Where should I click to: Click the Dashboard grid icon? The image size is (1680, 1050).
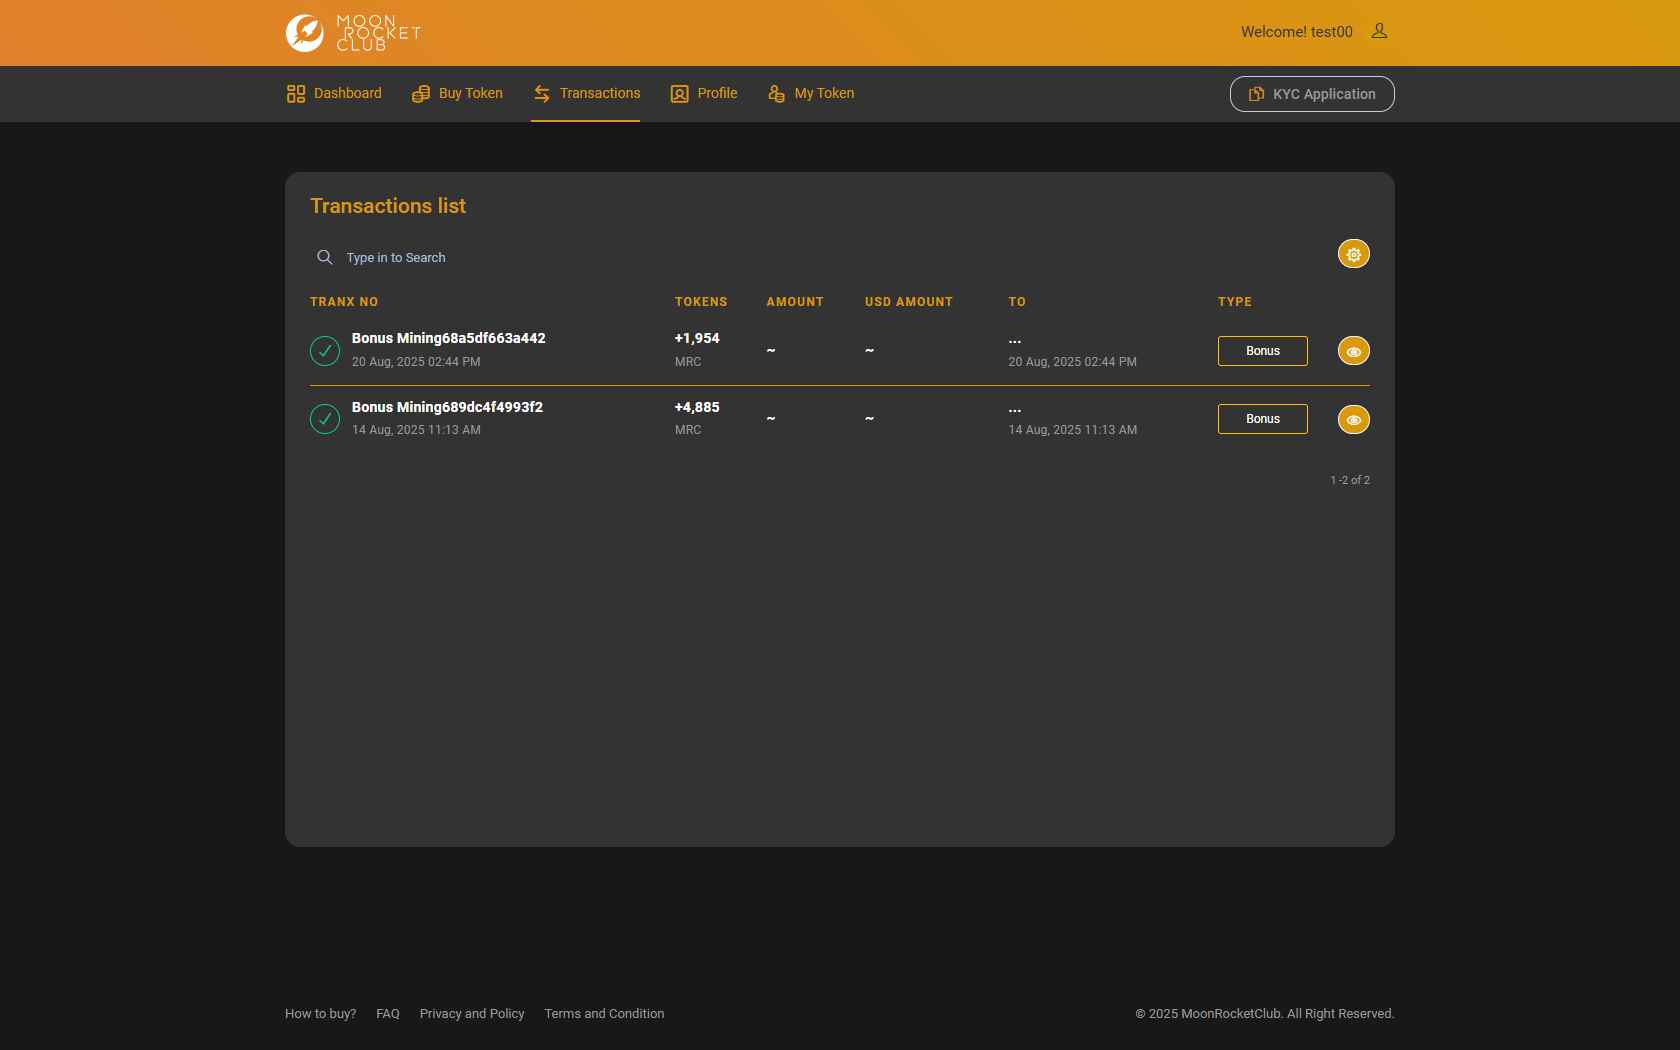pos(295,93)
